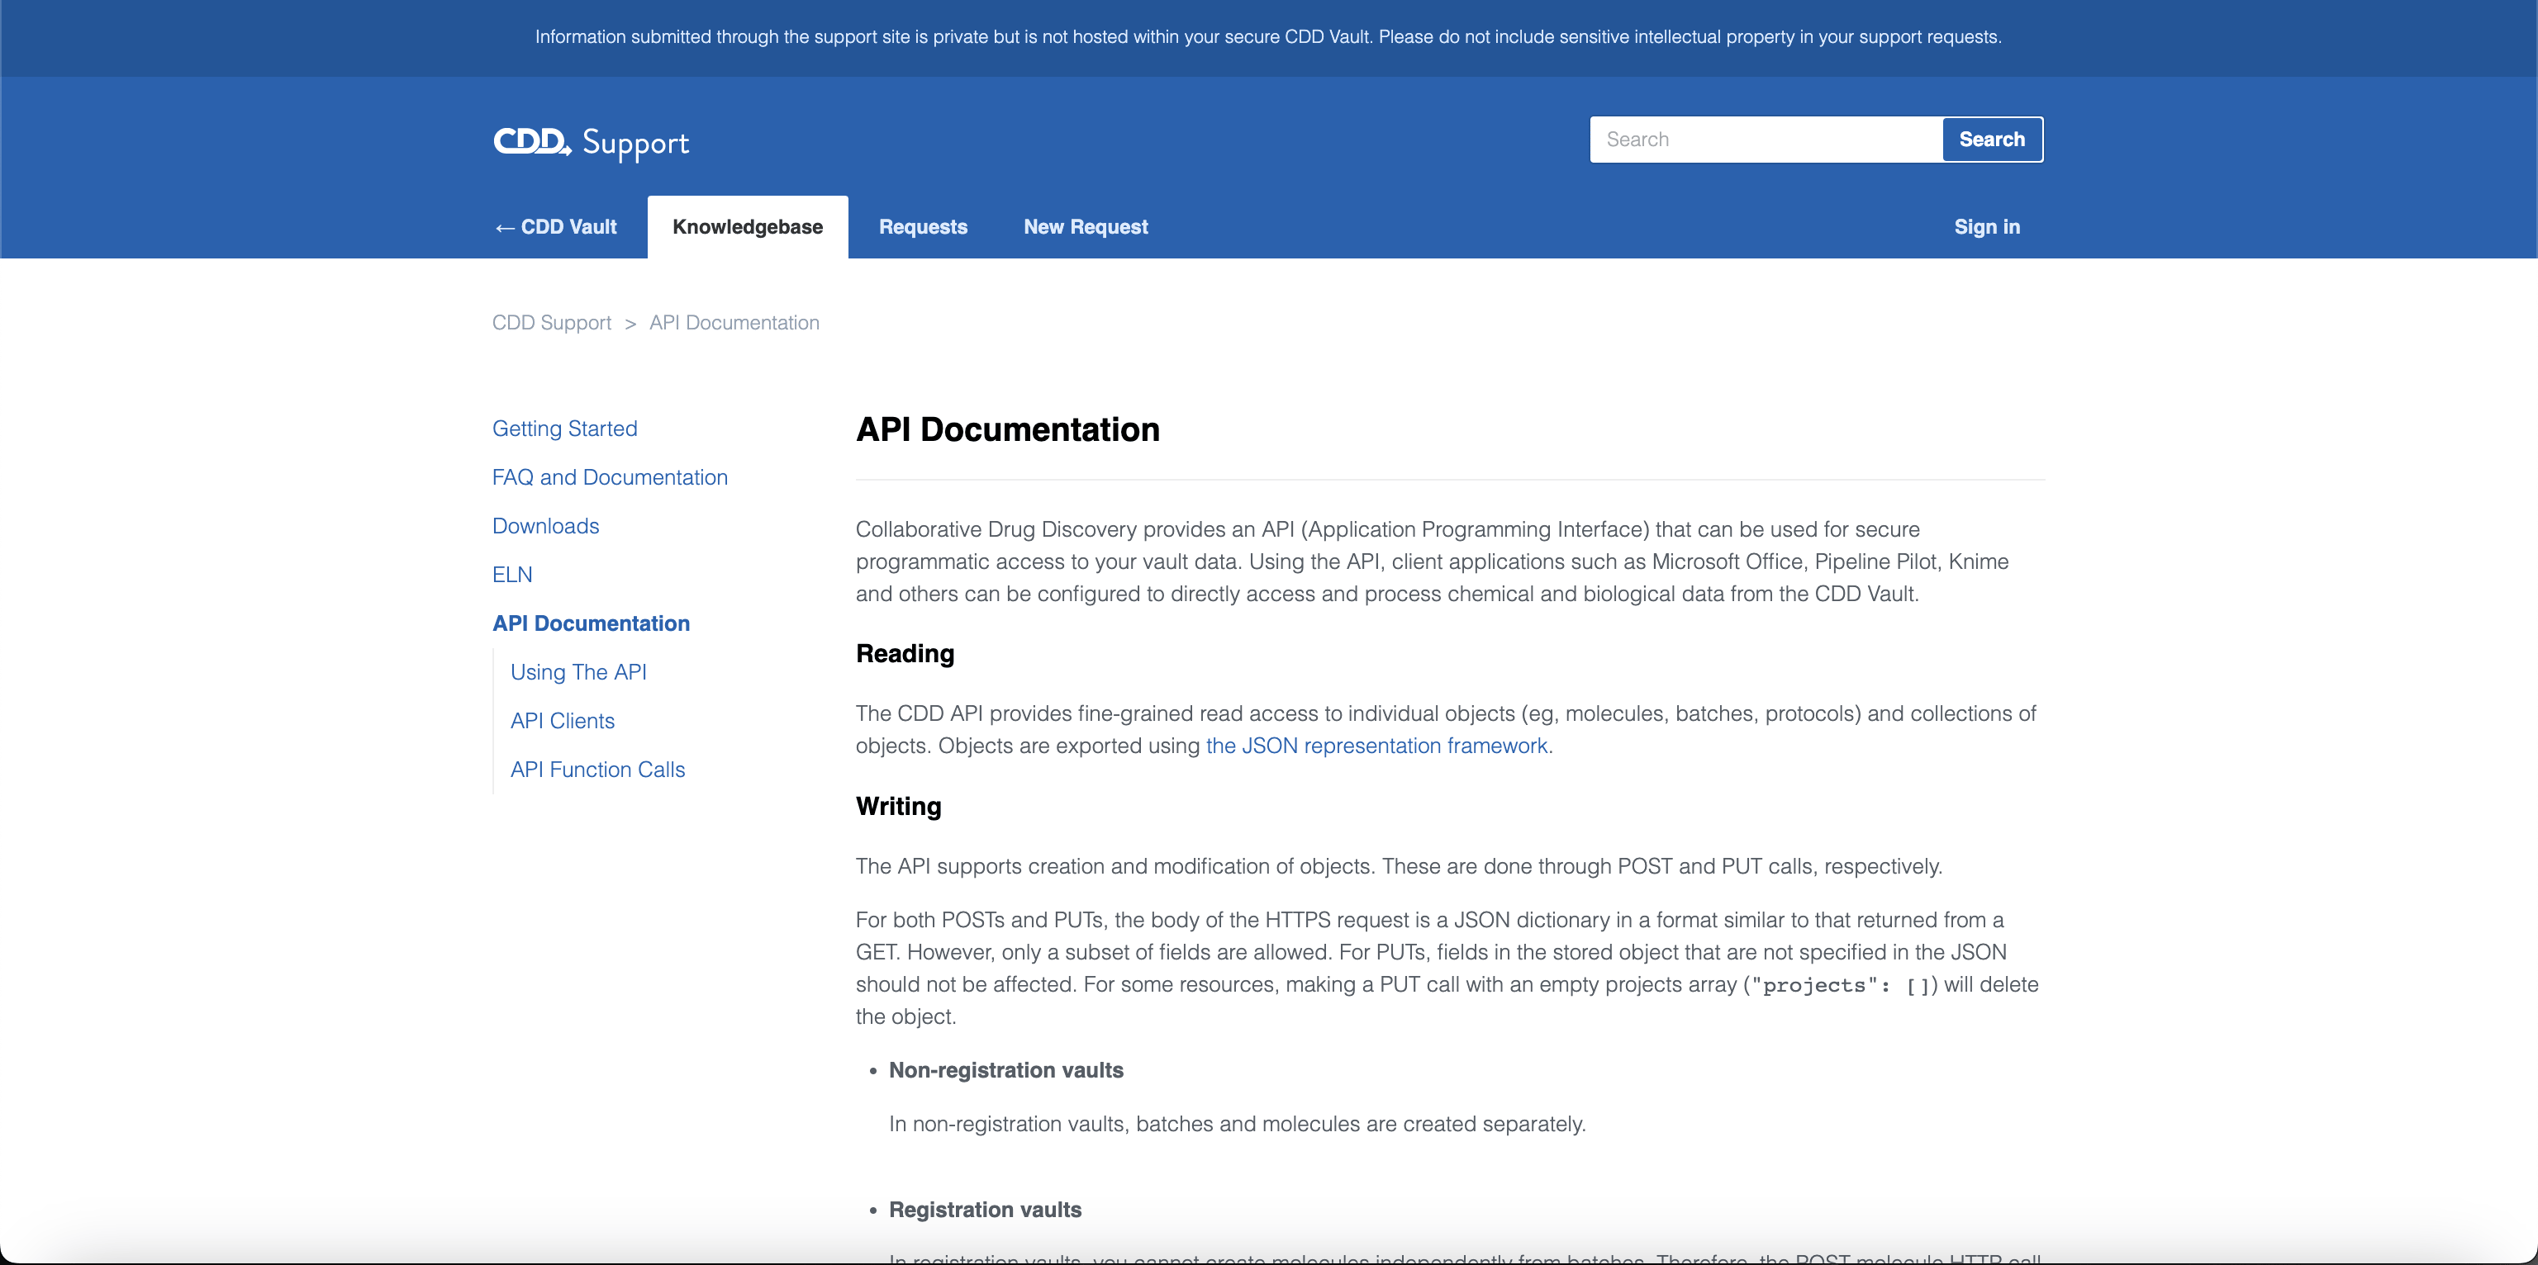Open the API Function Calls subpage
Viewport: 2538px width, 1265px height.
(x=597, y=769)
